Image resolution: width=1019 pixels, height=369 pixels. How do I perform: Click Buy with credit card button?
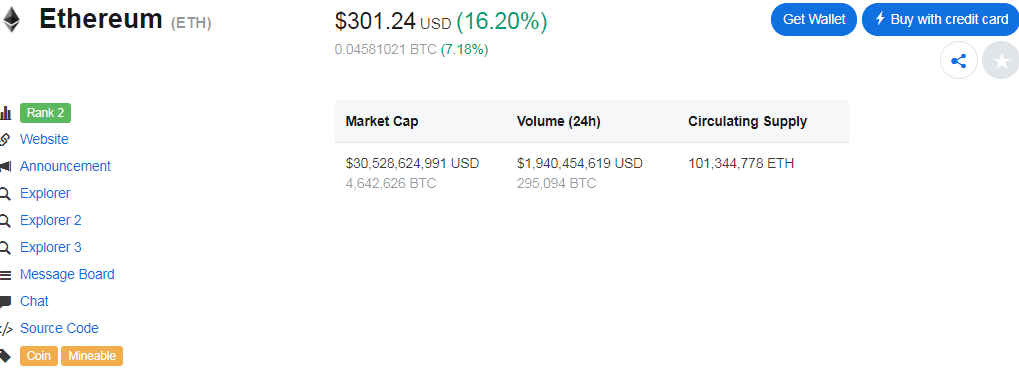940,19
